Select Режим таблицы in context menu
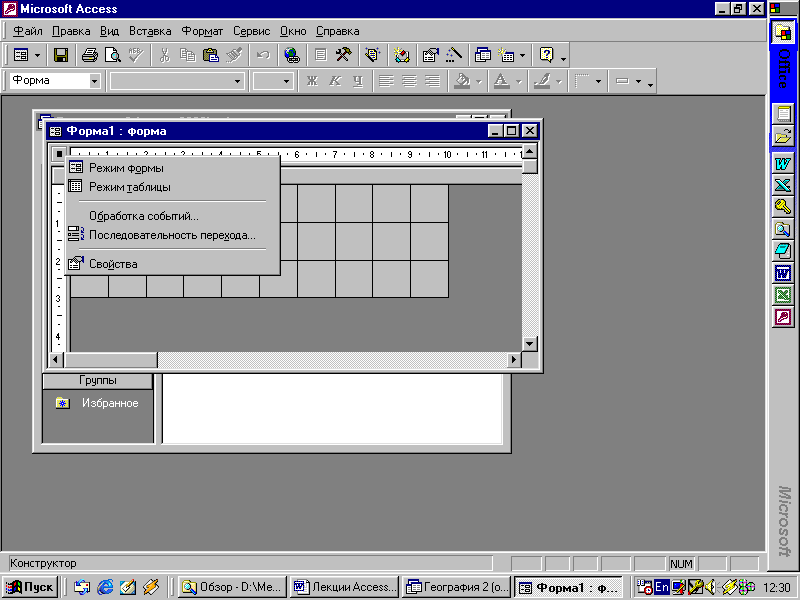Viewport: 800px width, 600px height. click(173, 187)
